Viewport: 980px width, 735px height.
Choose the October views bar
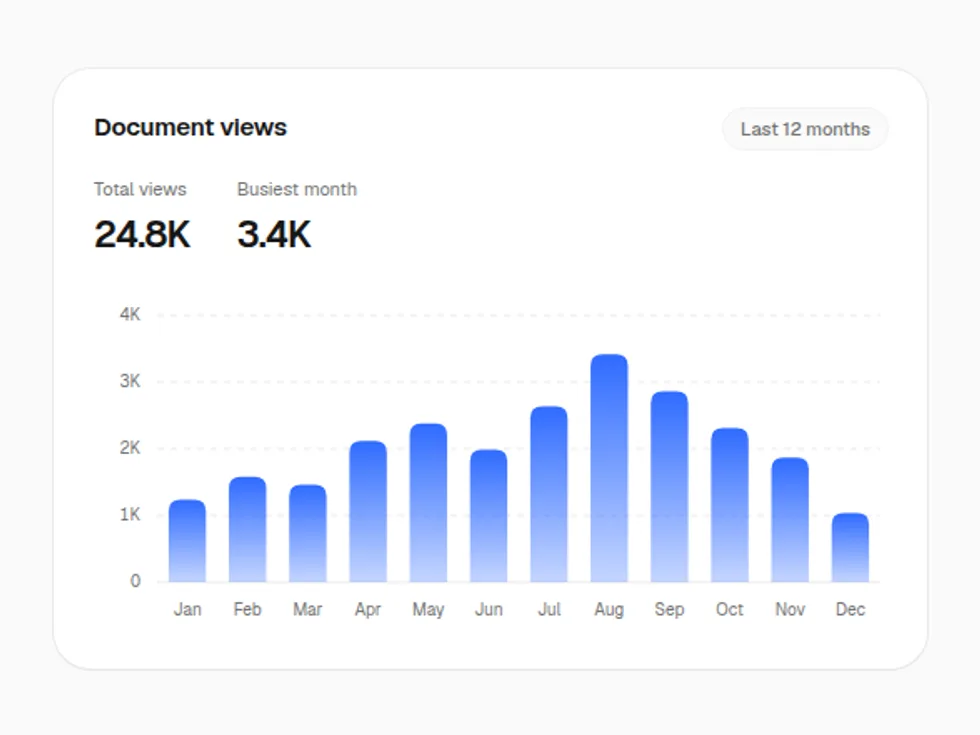coord(729,505)
